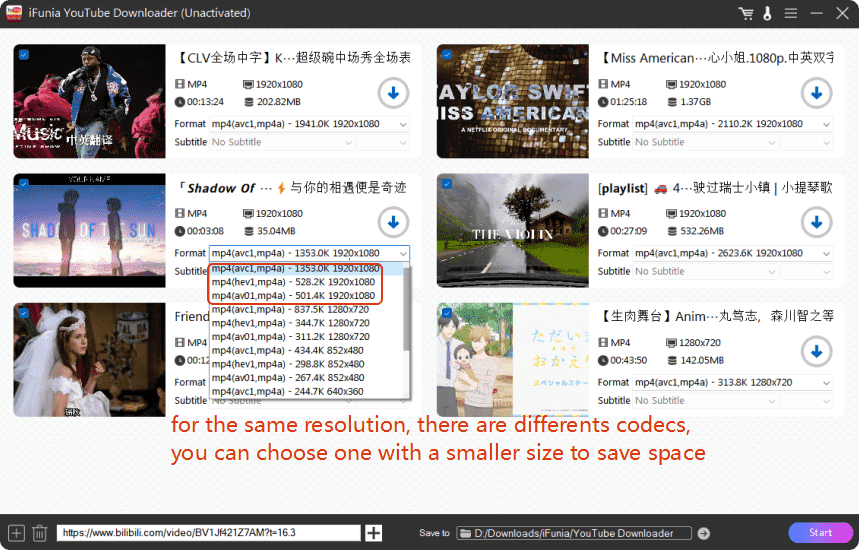Choose mp4(av01,mp4a) 311.2K 1280x720 format

[x=294, y=336]
